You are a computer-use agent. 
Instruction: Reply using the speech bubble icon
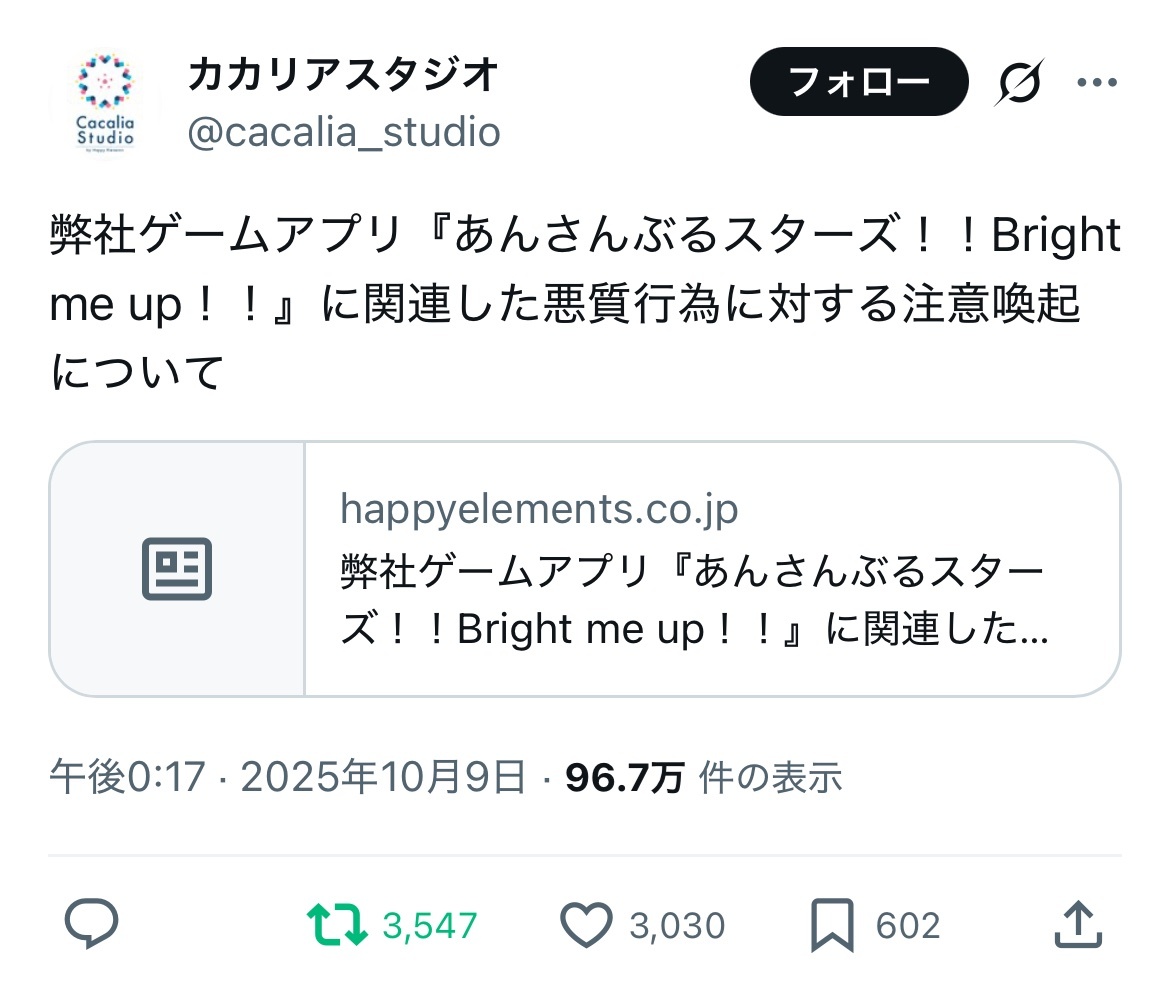pyautogui.click(x=92, y=925)
